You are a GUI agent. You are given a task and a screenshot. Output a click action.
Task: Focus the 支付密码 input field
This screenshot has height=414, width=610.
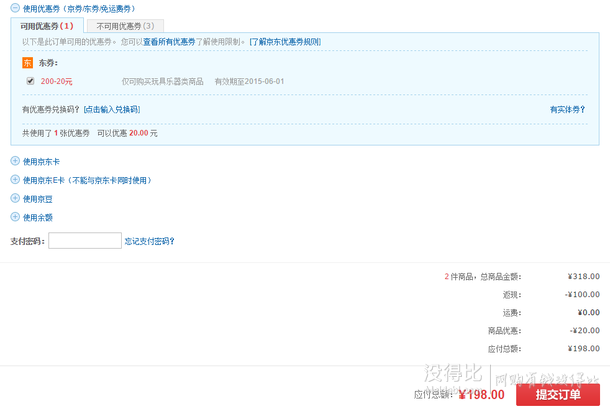(x=85, y=240)
